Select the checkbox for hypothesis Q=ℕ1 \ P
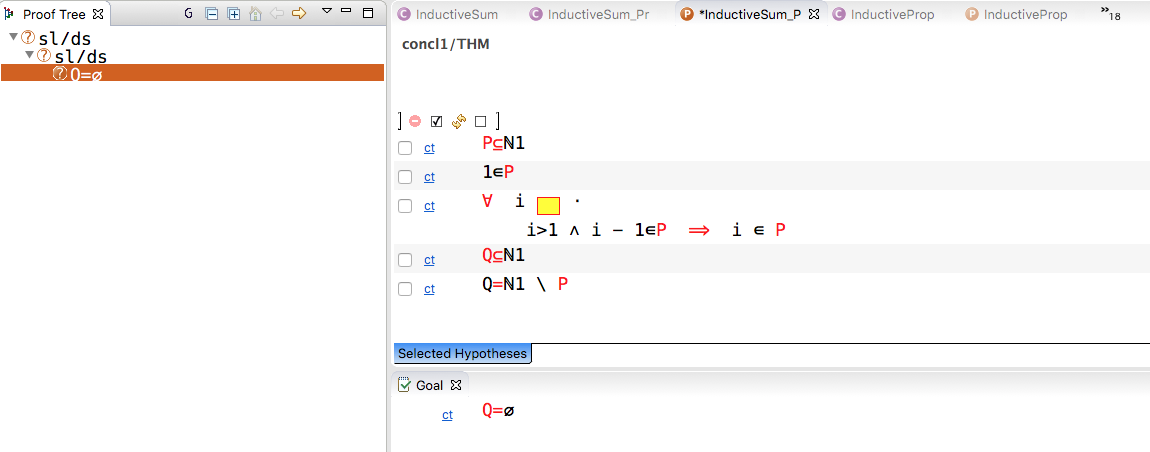This screenshot has height=452, width=1150. (405, 289)
